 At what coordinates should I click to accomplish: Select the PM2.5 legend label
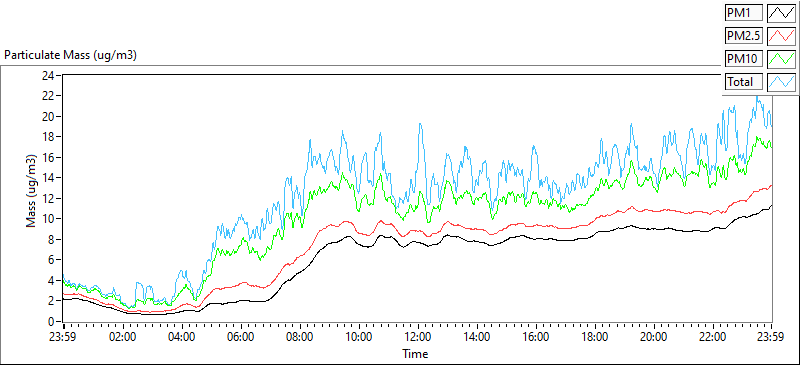(x=743, y=36)
